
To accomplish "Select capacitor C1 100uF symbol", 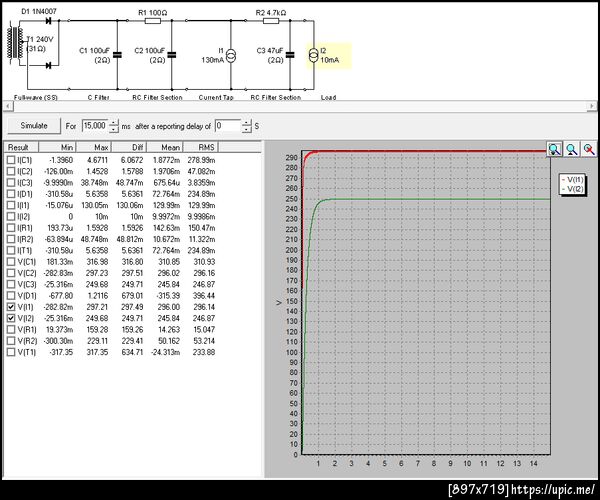I will (x=117, y=55).
